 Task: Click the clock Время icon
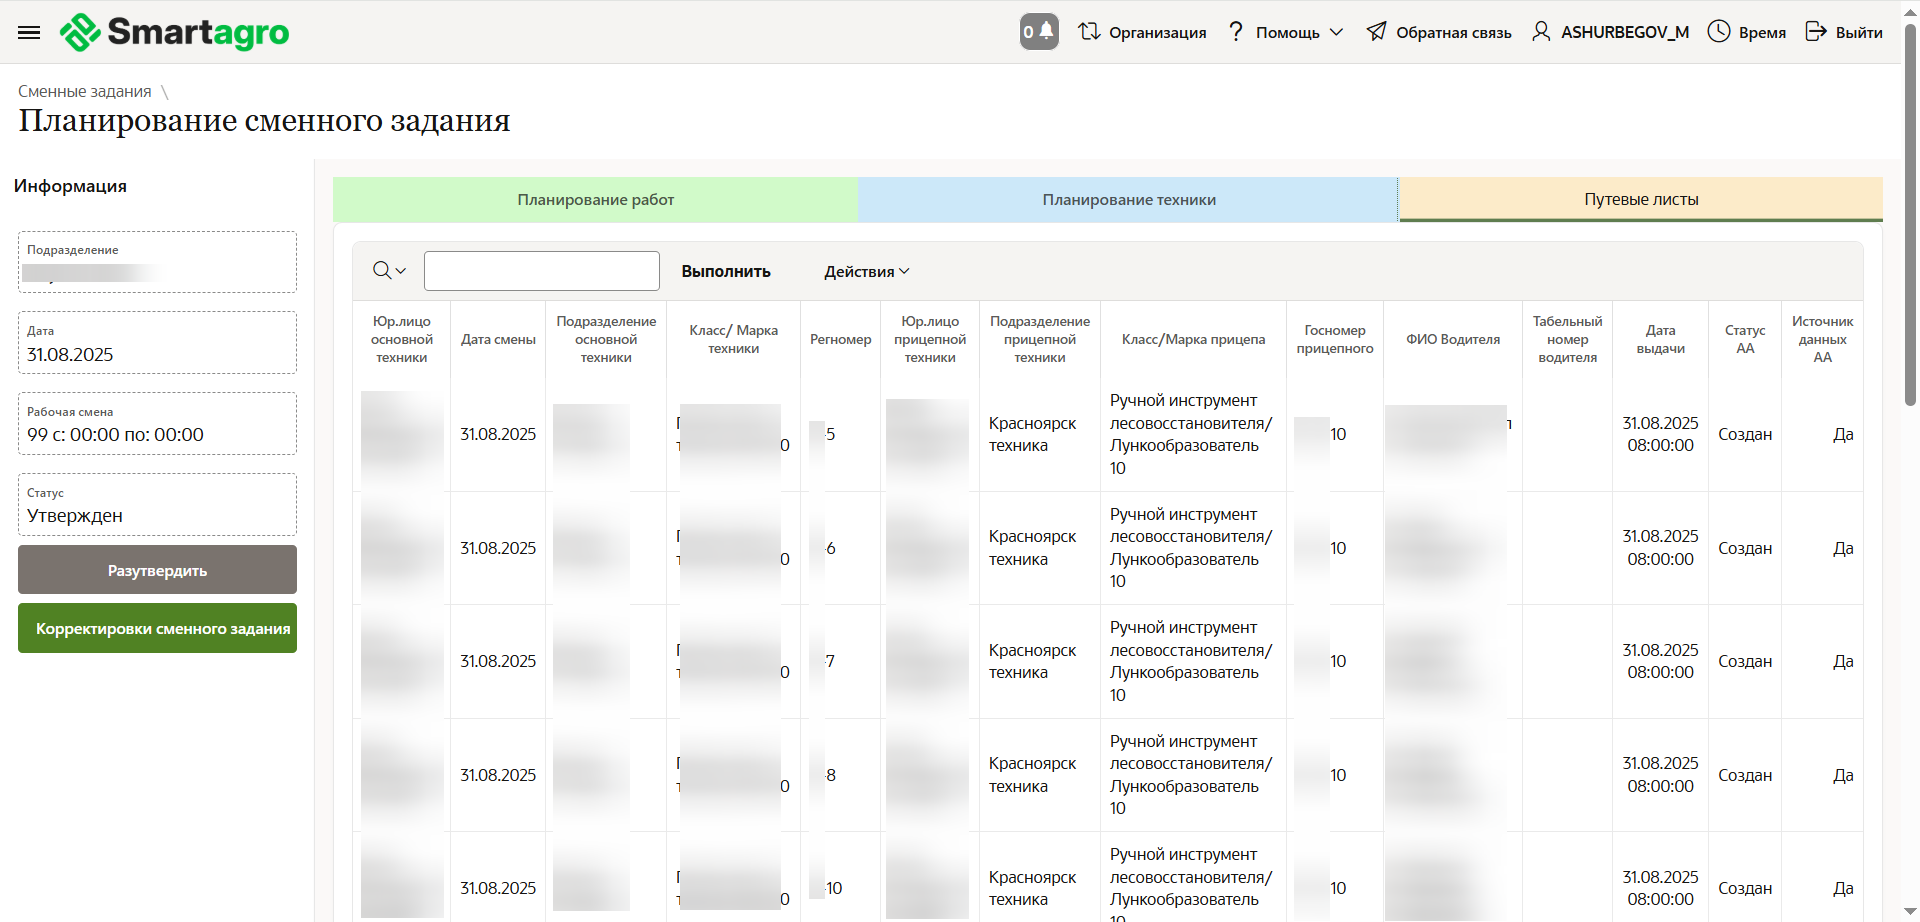point(1719,32)
